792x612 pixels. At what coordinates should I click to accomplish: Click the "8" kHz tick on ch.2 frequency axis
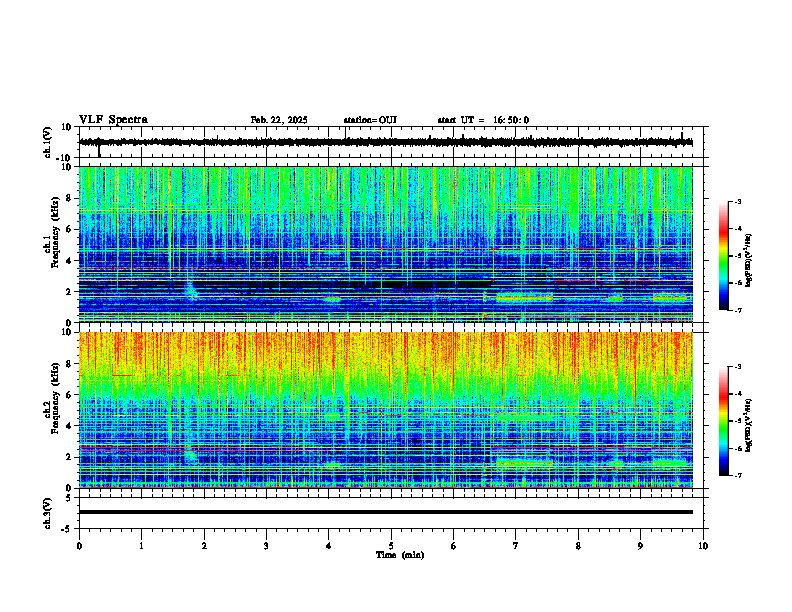click(x=69, y=364)
